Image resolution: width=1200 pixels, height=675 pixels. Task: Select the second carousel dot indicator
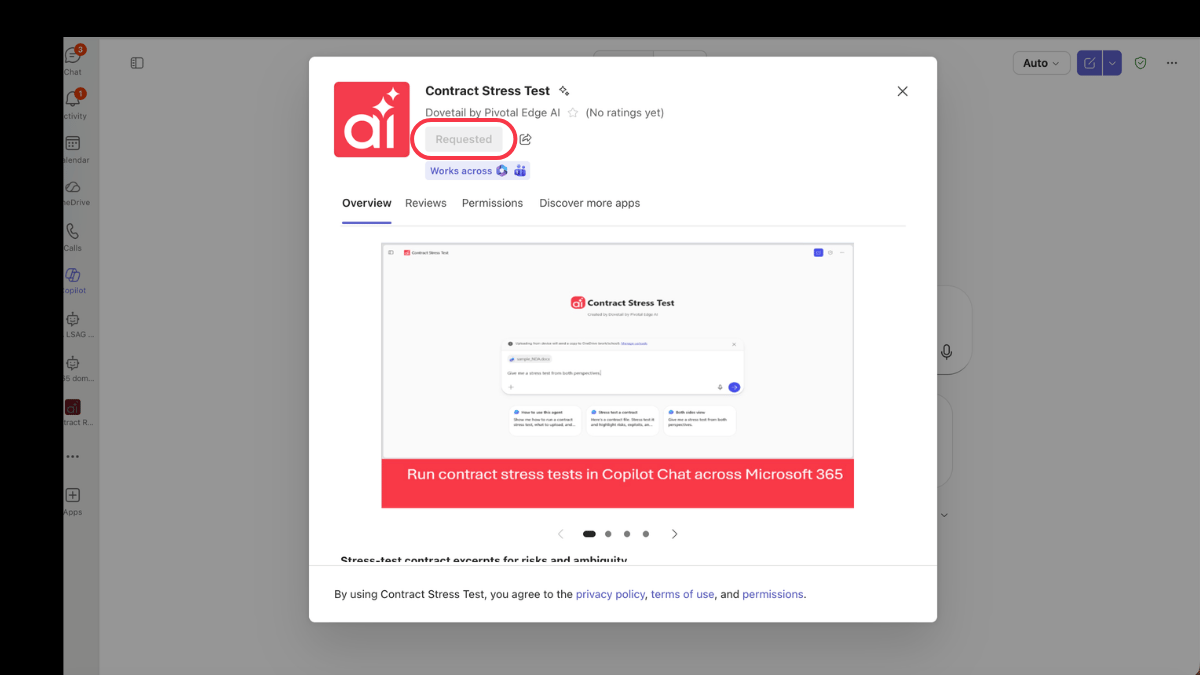(608, 534)
